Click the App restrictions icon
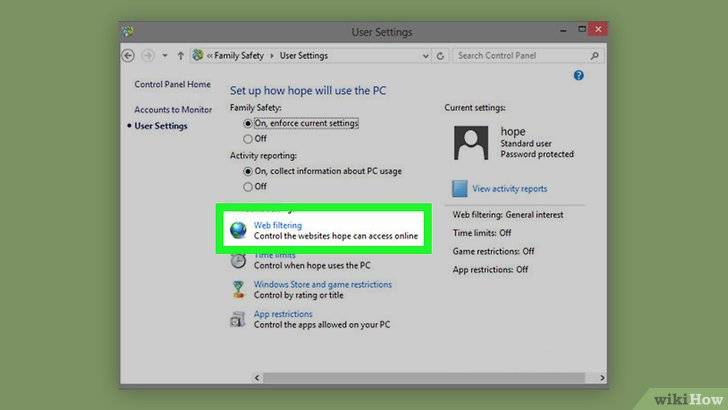Screen dimensions: 728x410 click(x=239, y=319)
